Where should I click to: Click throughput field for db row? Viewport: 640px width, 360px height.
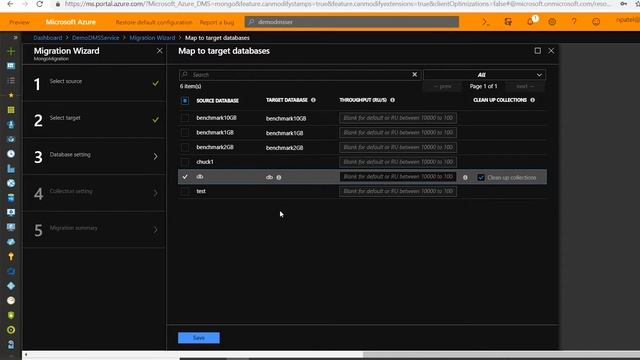[398, 177]
